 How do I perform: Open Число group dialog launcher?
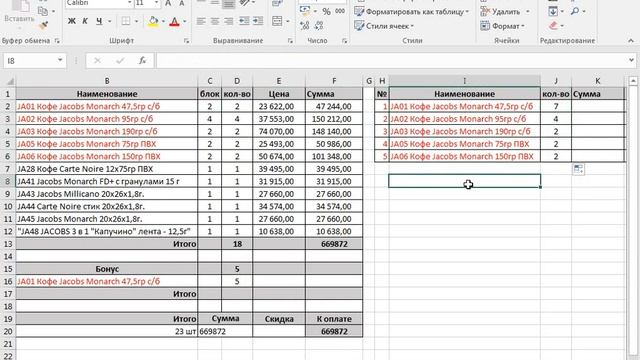point(344,41)
